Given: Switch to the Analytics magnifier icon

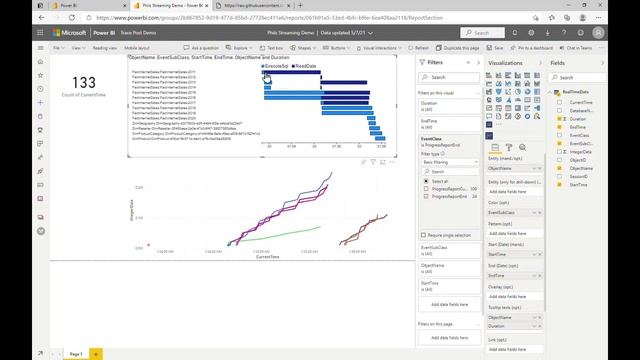Looking at the screenshot, I should click(522, 147).
